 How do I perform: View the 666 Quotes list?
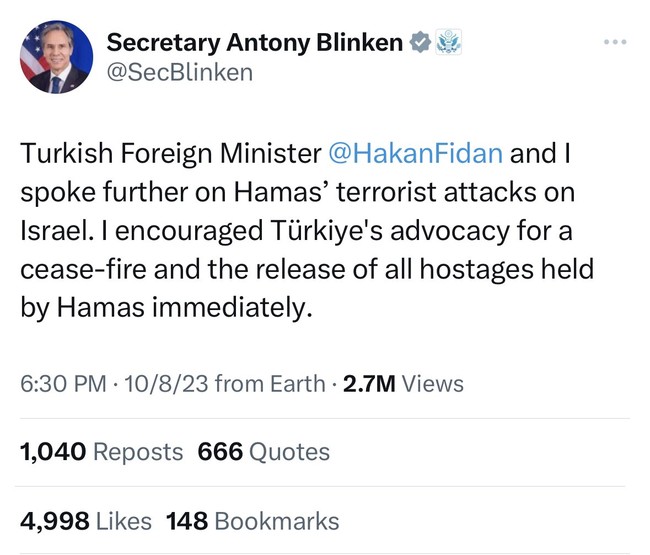264,452
